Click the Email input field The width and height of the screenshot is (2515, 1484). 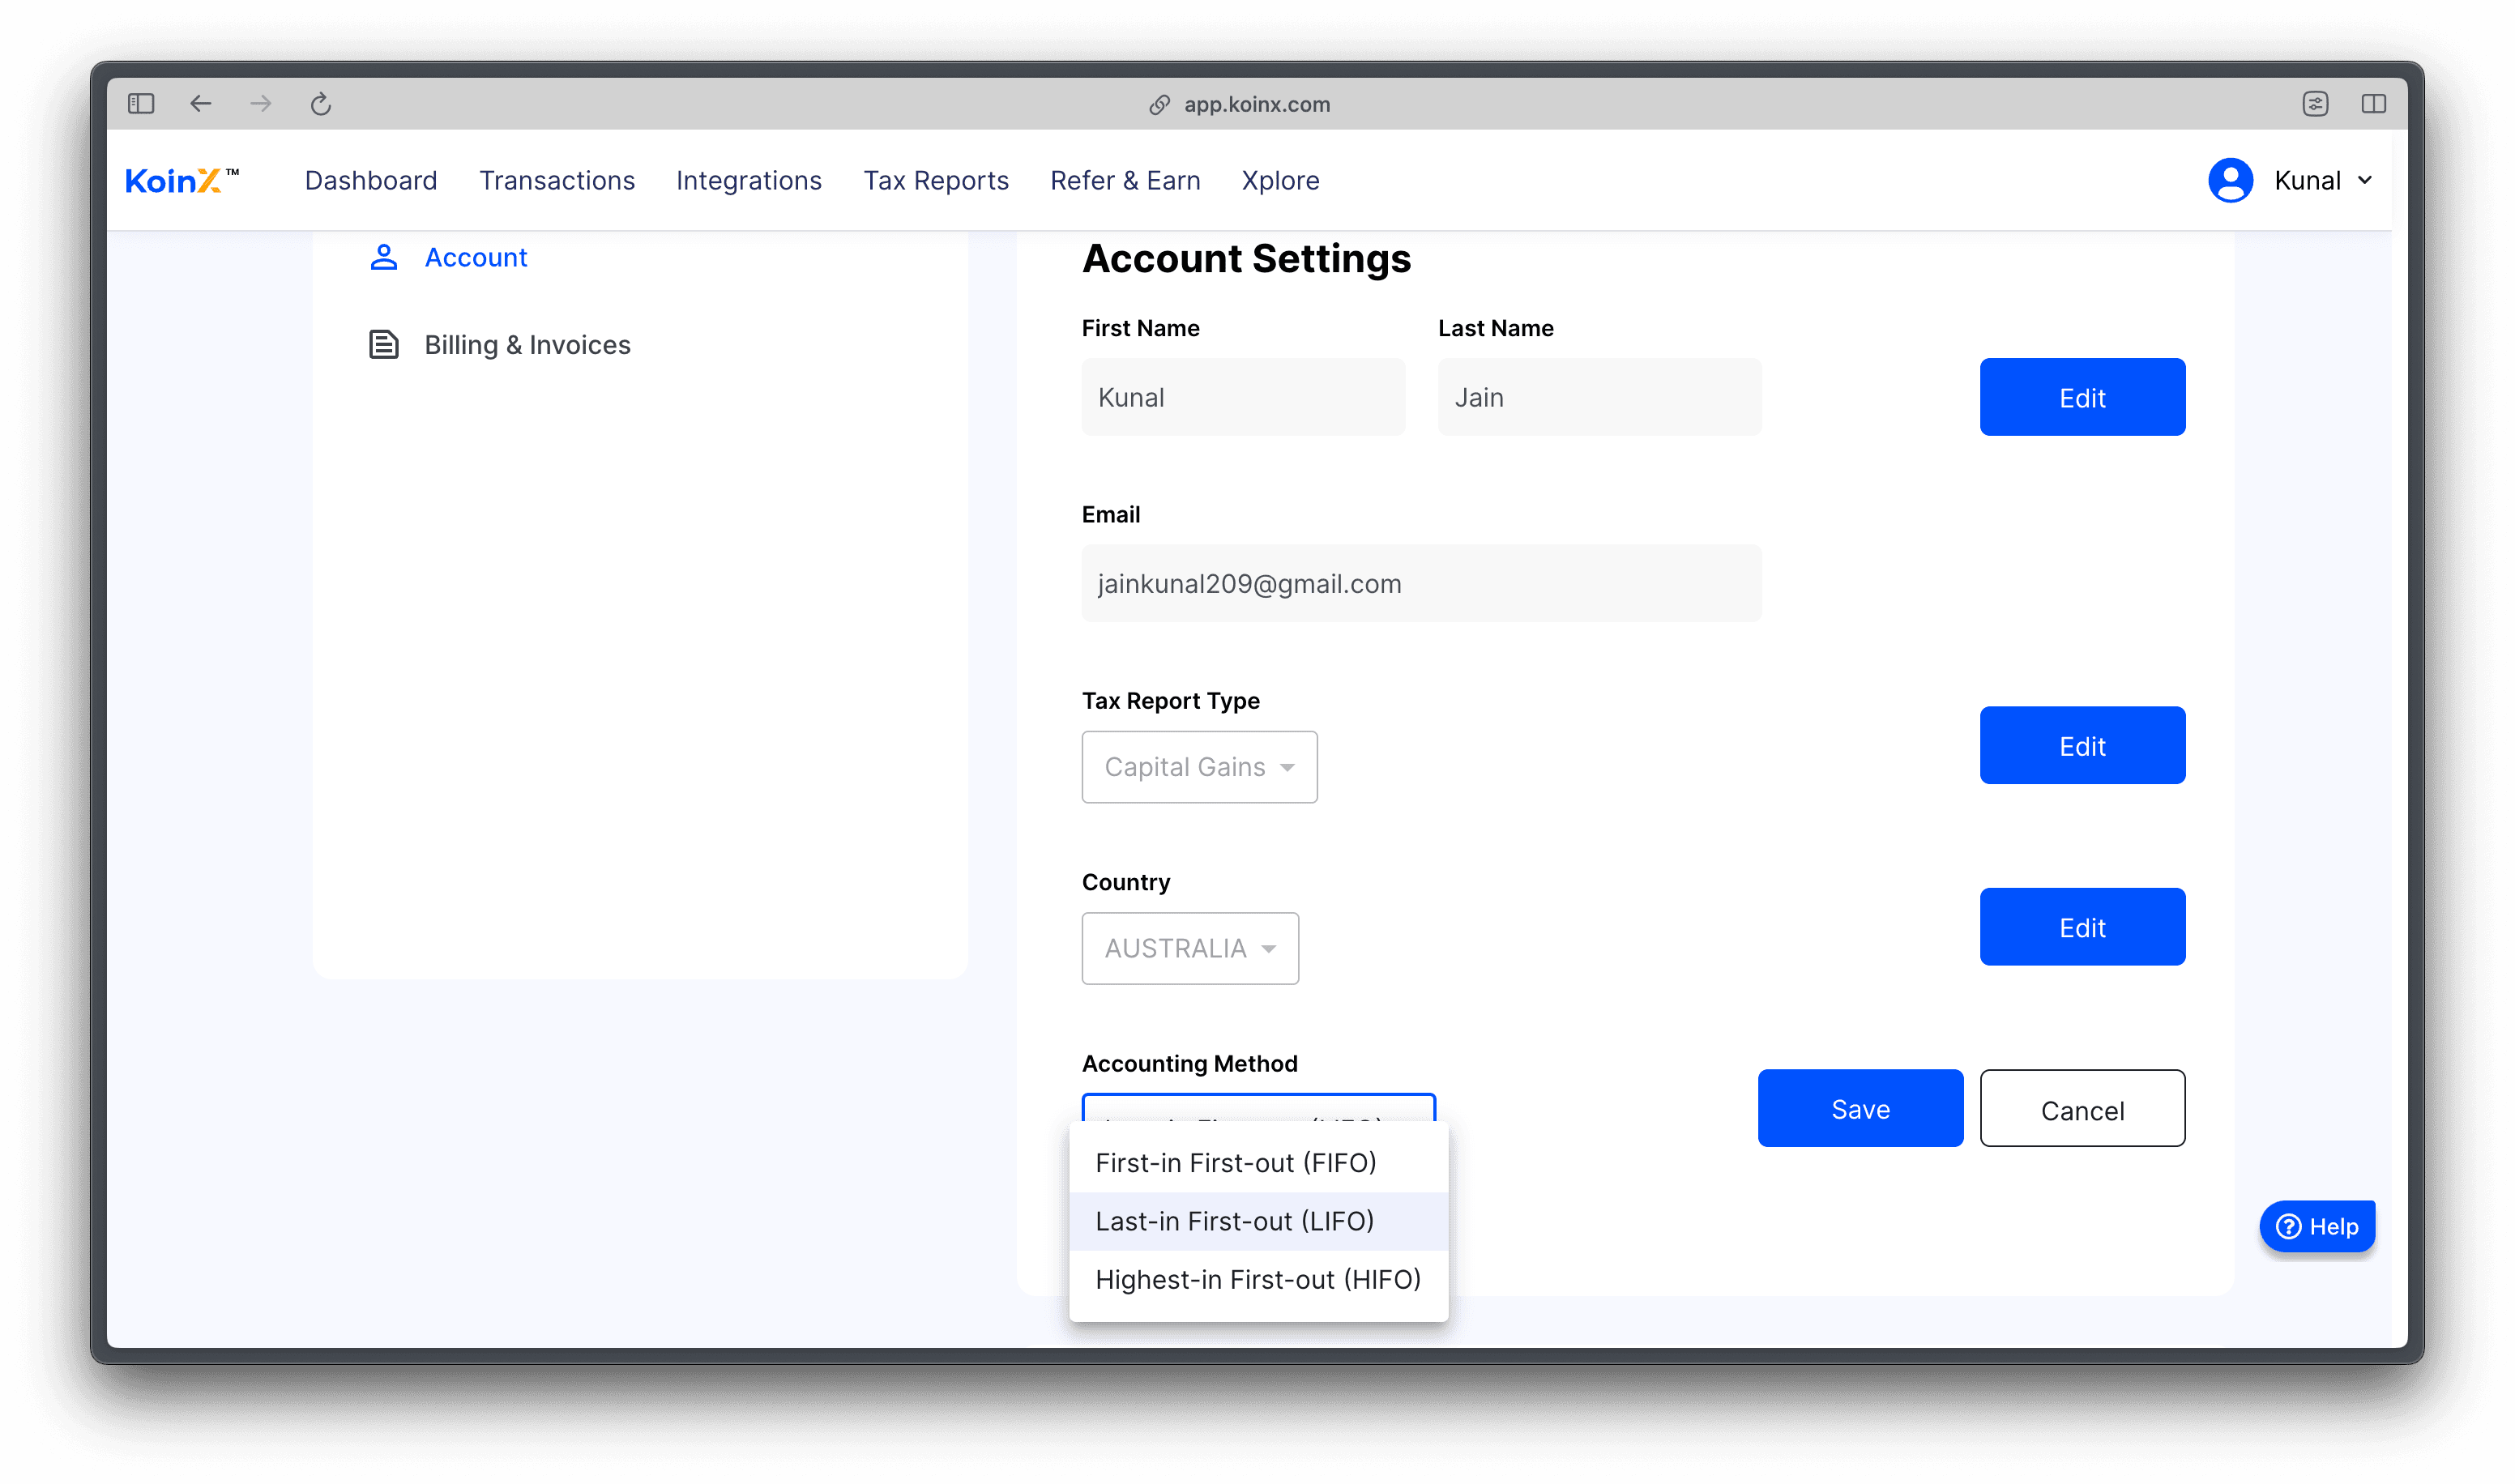[1420, 584]
